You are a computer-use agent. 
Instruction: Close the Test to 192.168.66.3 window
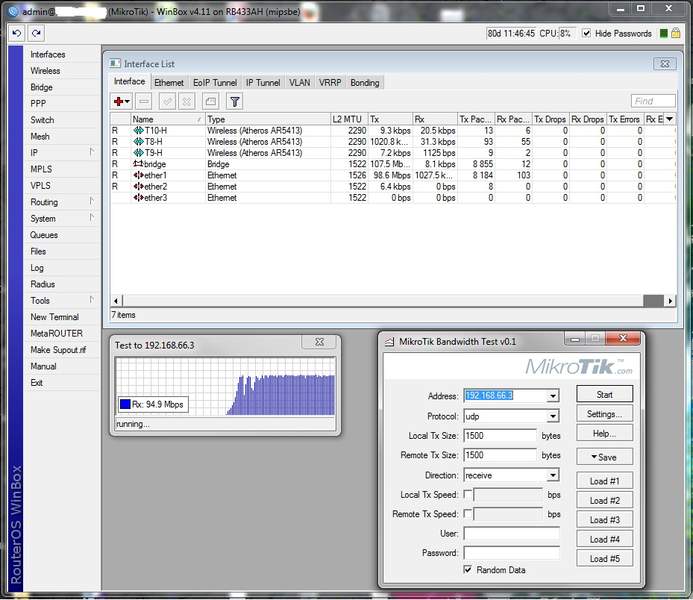coord(319,342)
